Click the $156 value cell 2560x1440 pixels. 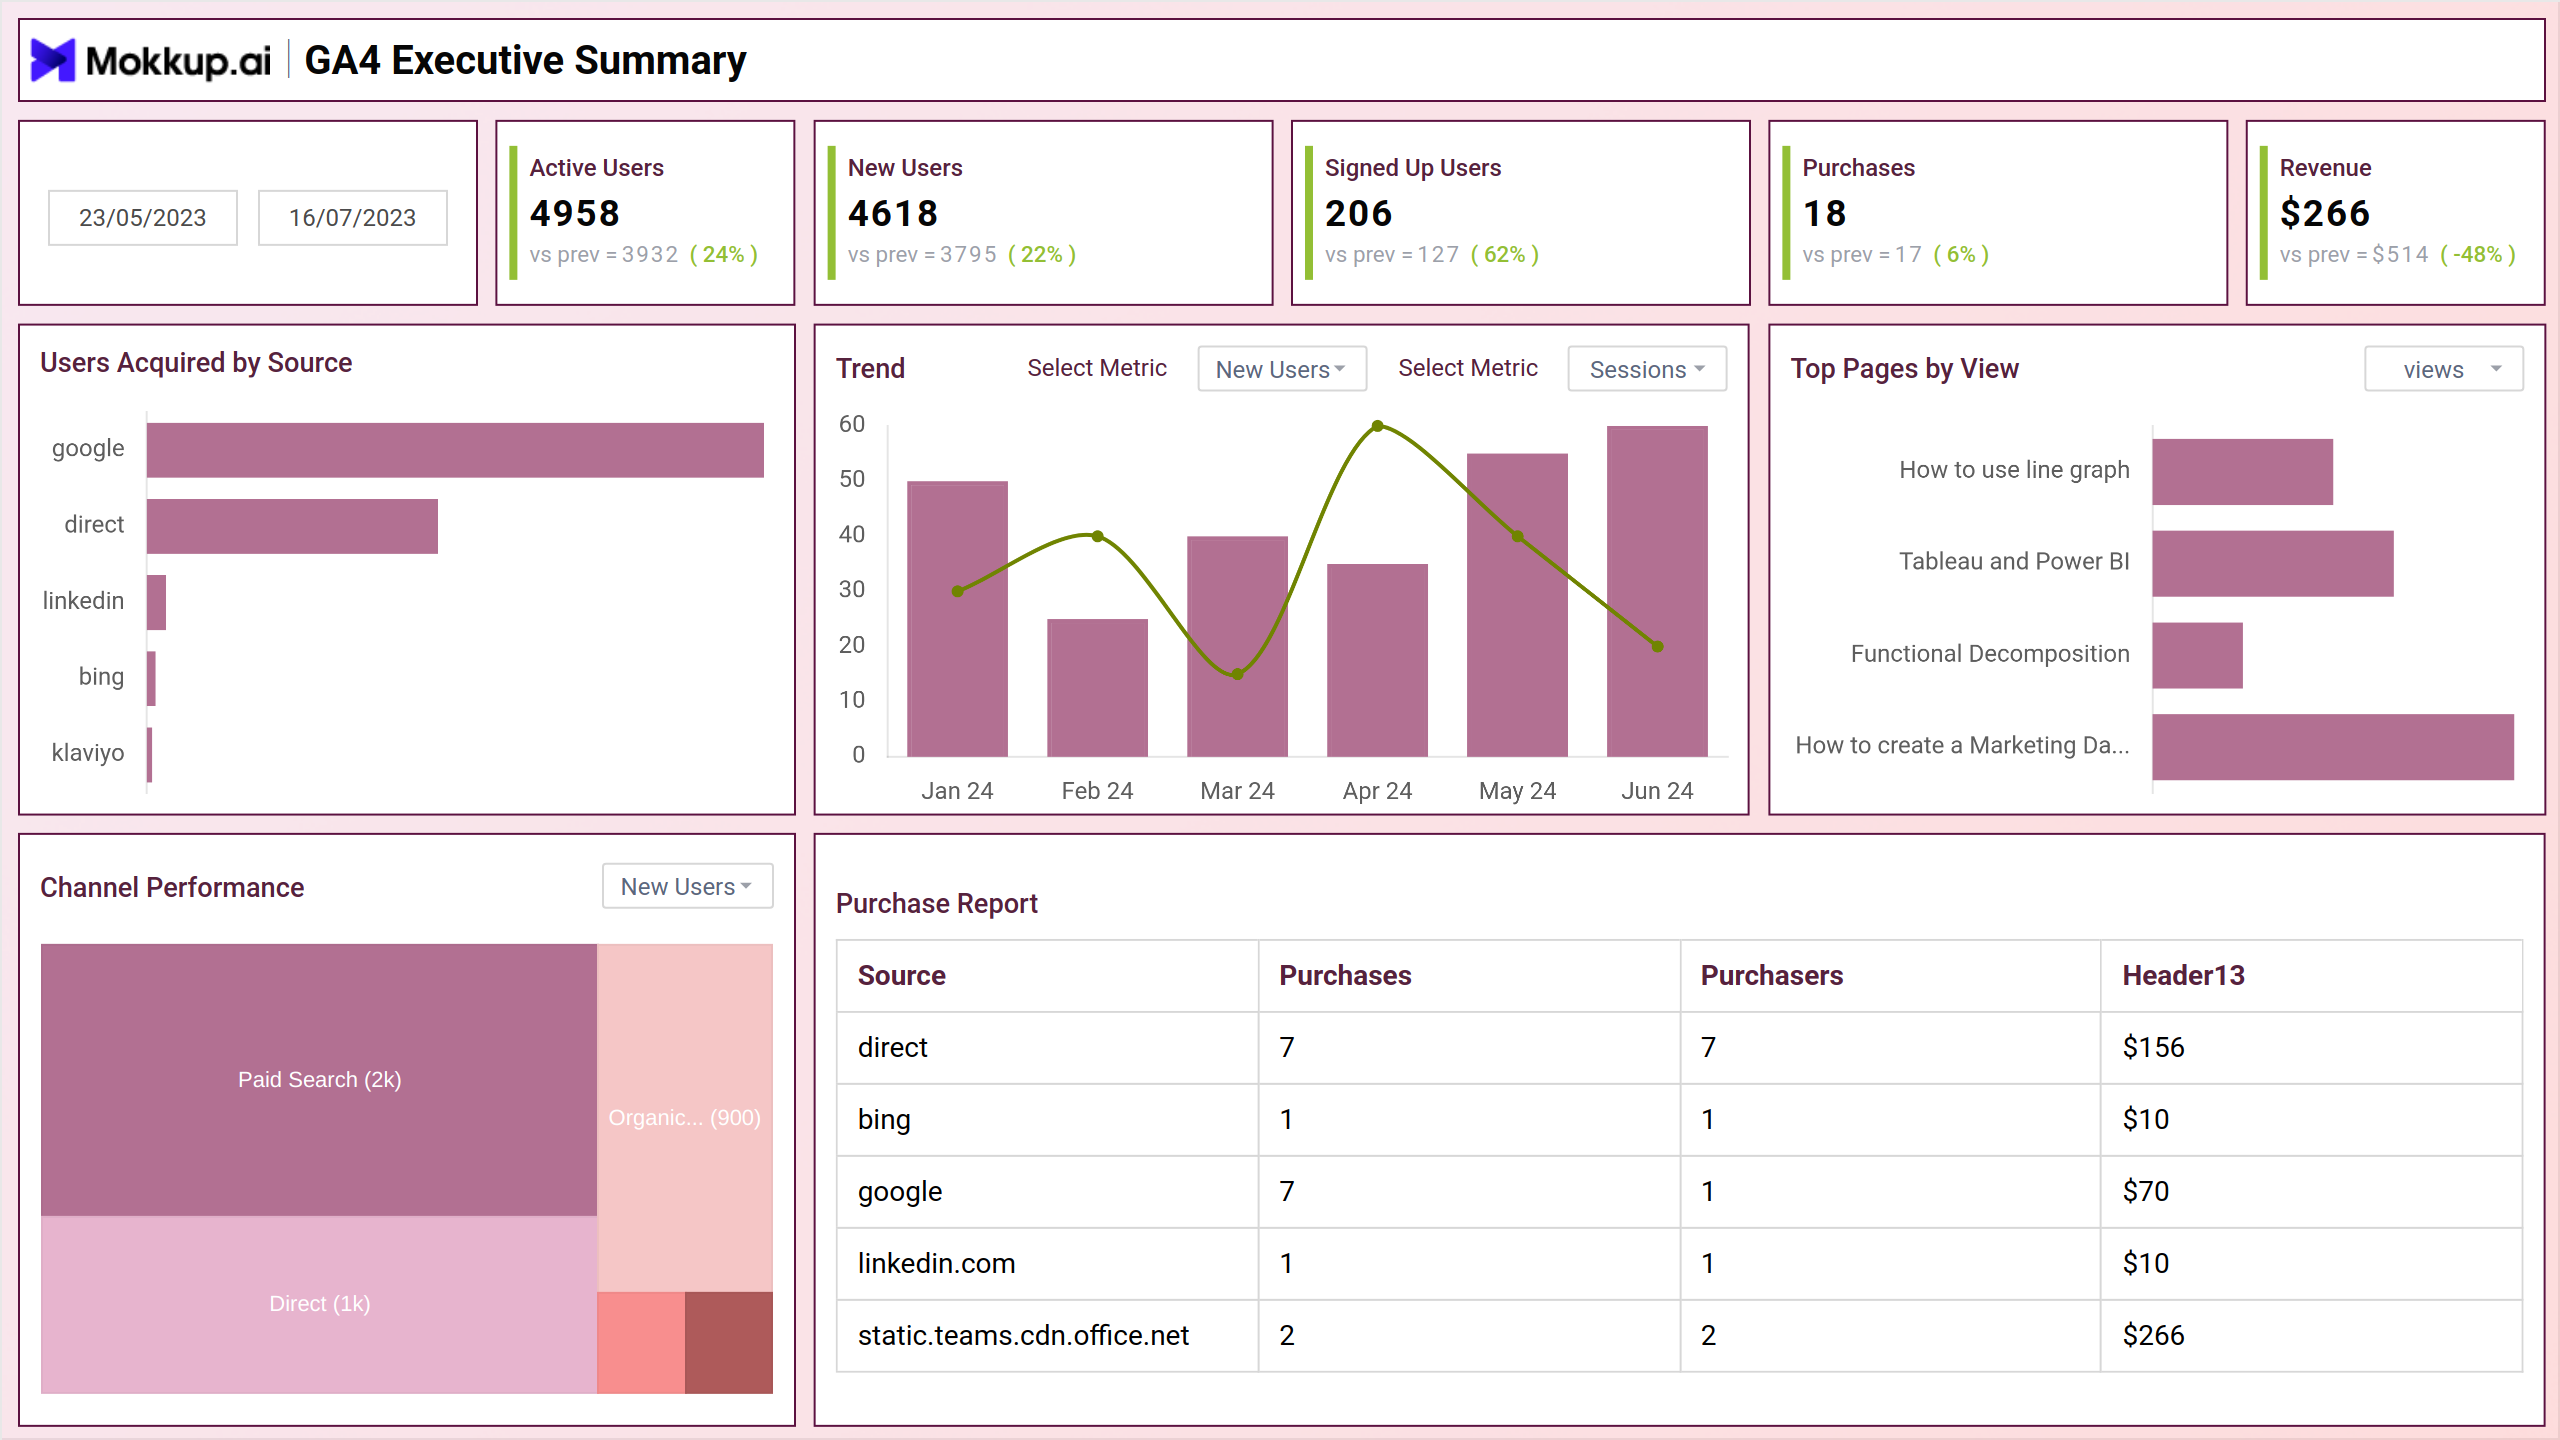2311,1048
